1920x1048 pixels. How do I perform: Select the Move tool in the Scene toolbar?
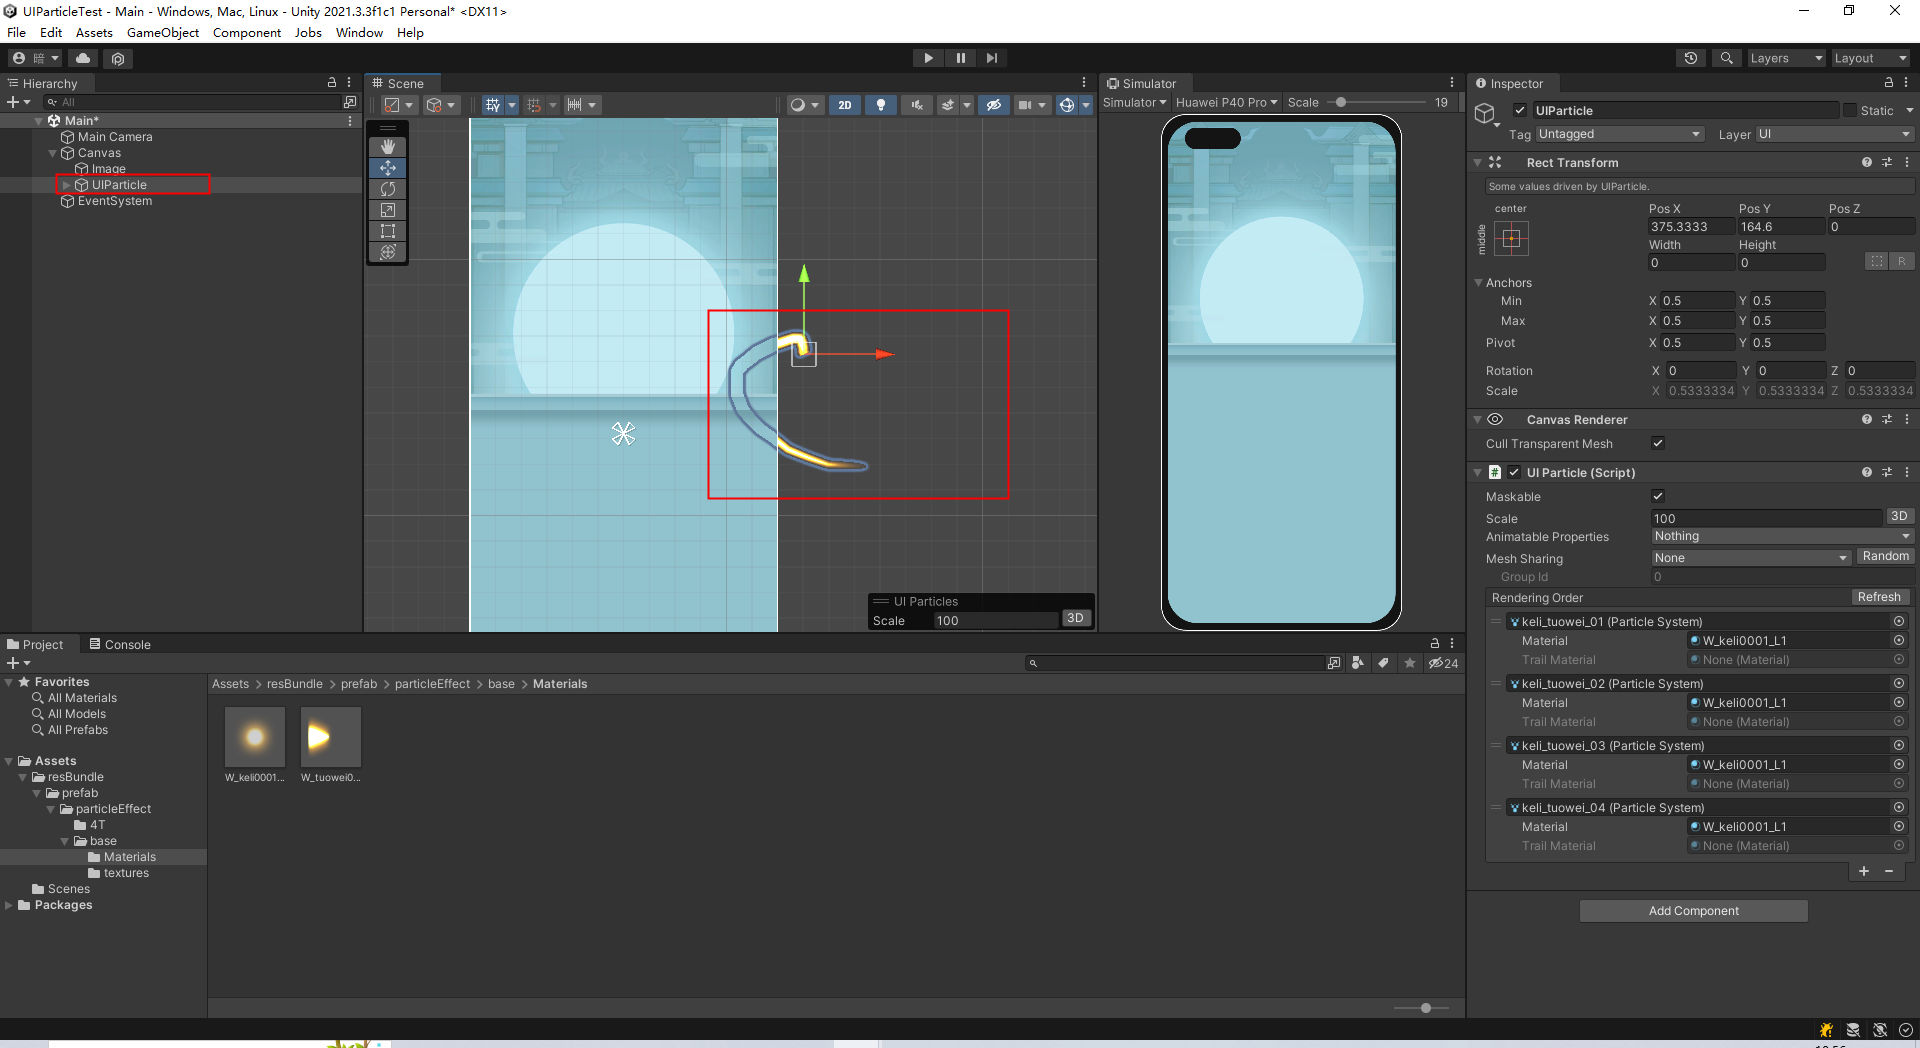(388, 167)
